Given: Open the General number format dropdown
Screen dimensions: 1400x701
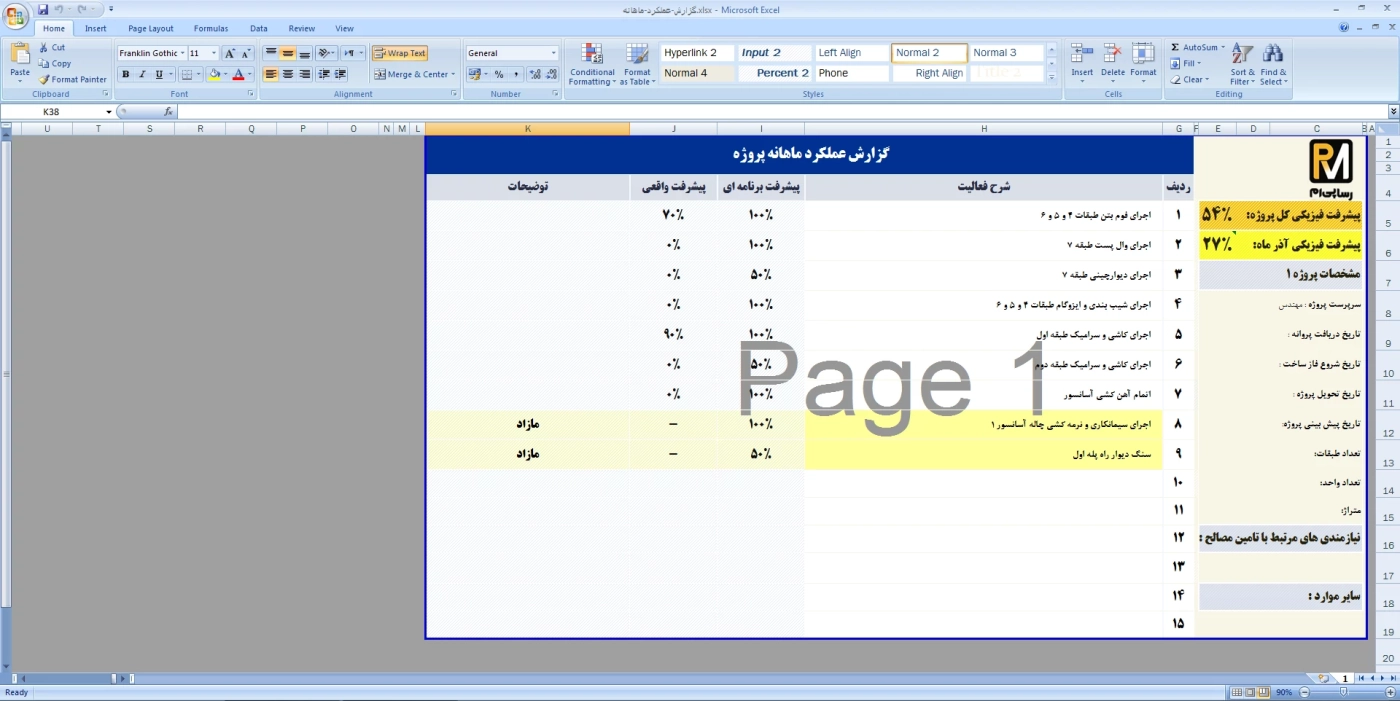Looking at the screenshot, I should [x=554, y=53].
